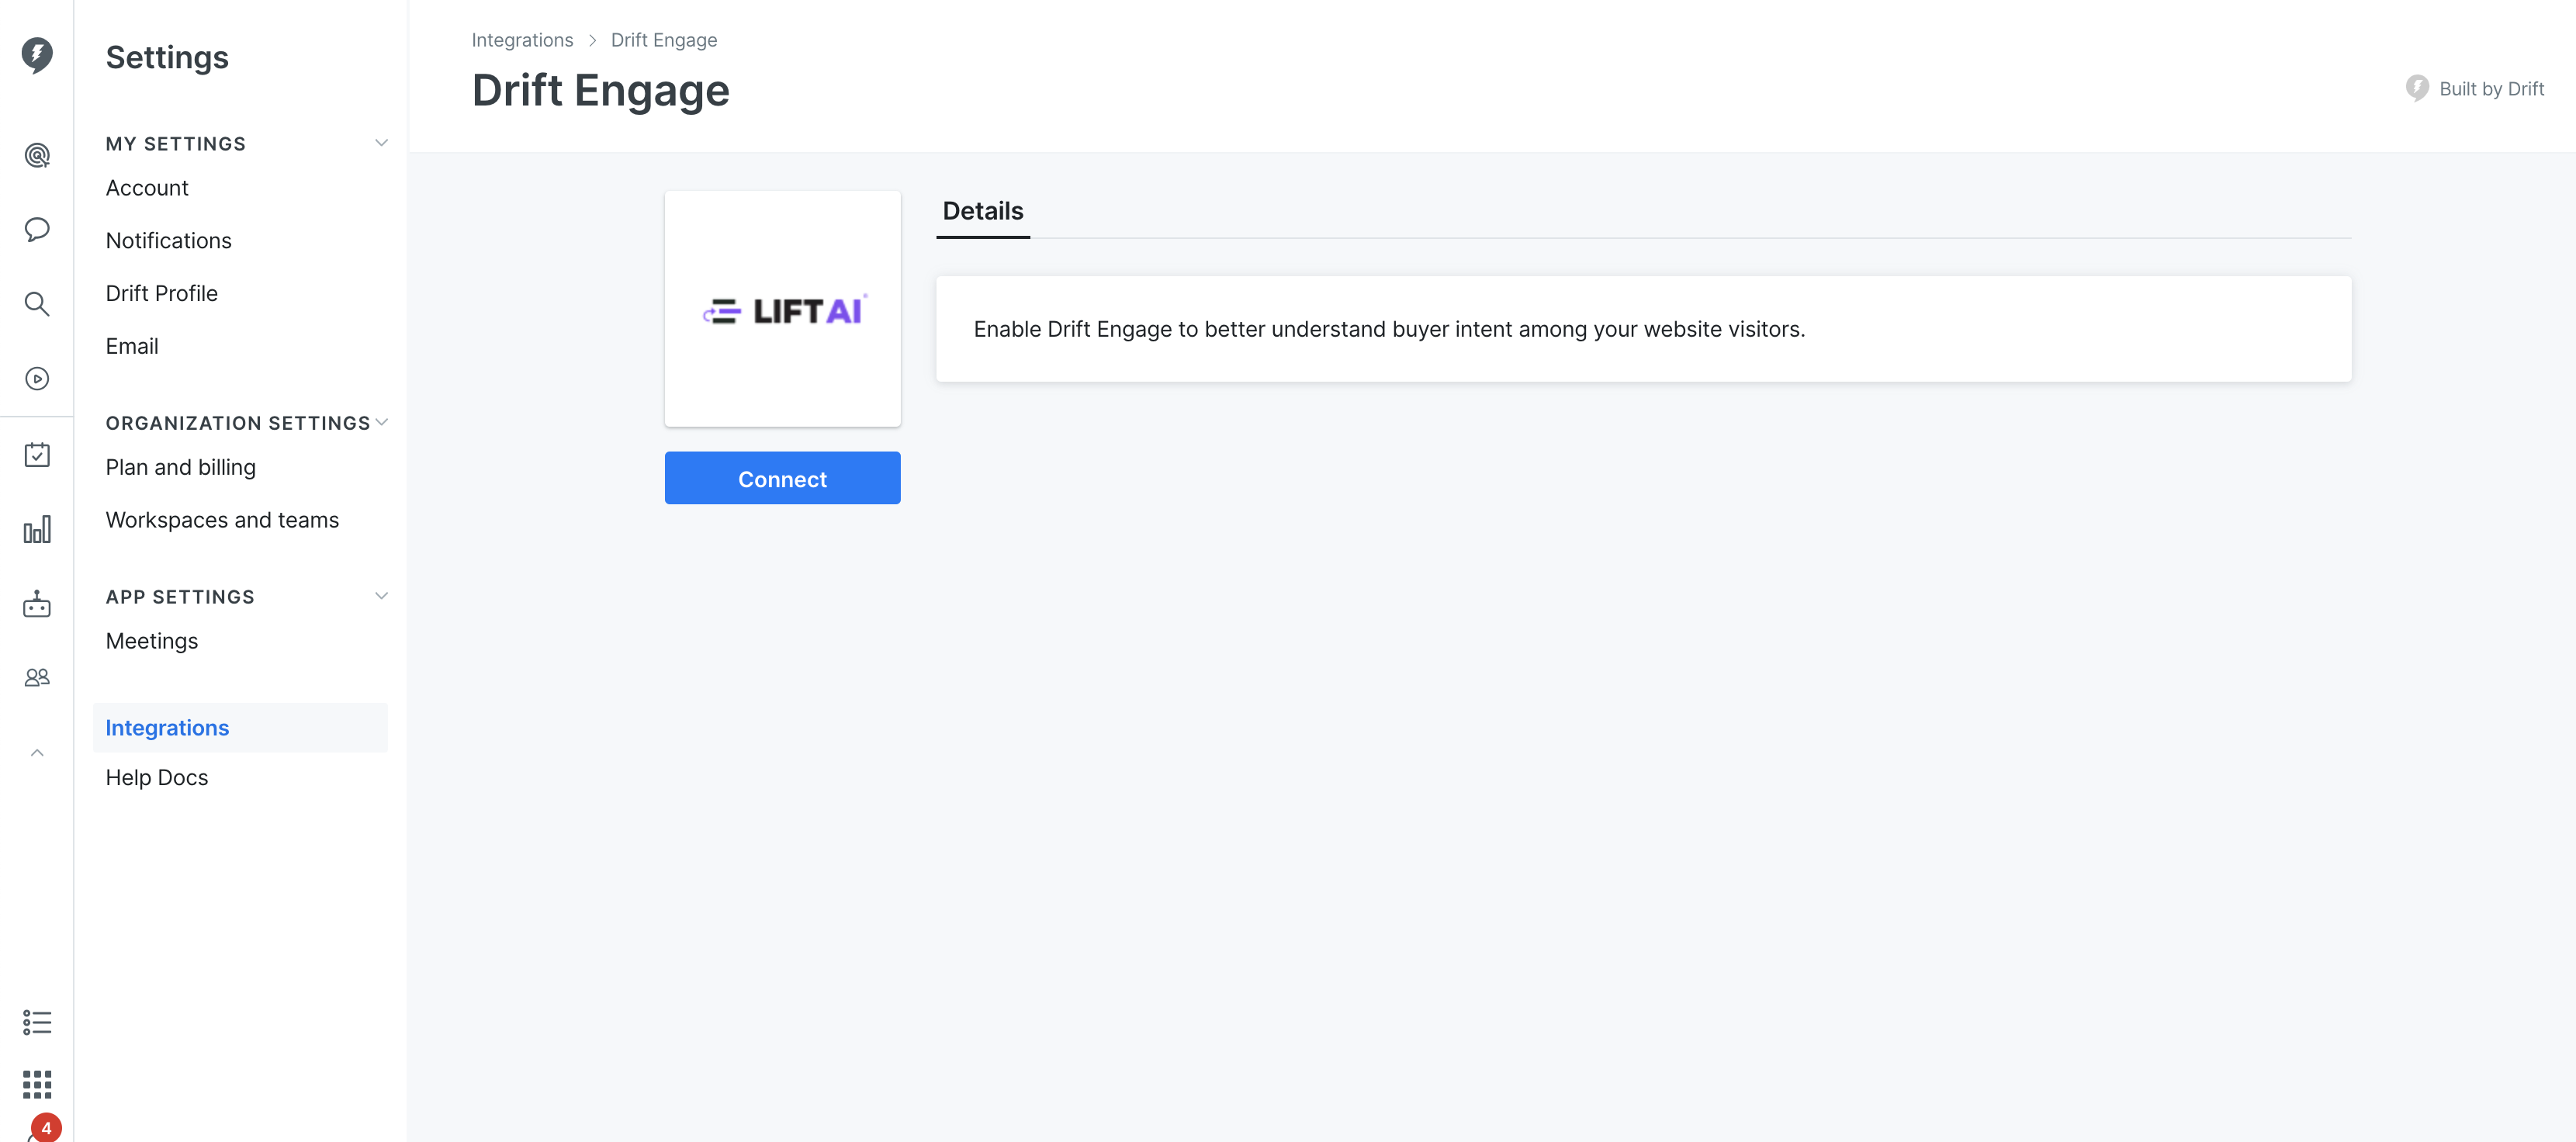The height and width of the screenshot is (1142, 2576).
Task: Open the people contacts icon
Action: coord(37,678)
